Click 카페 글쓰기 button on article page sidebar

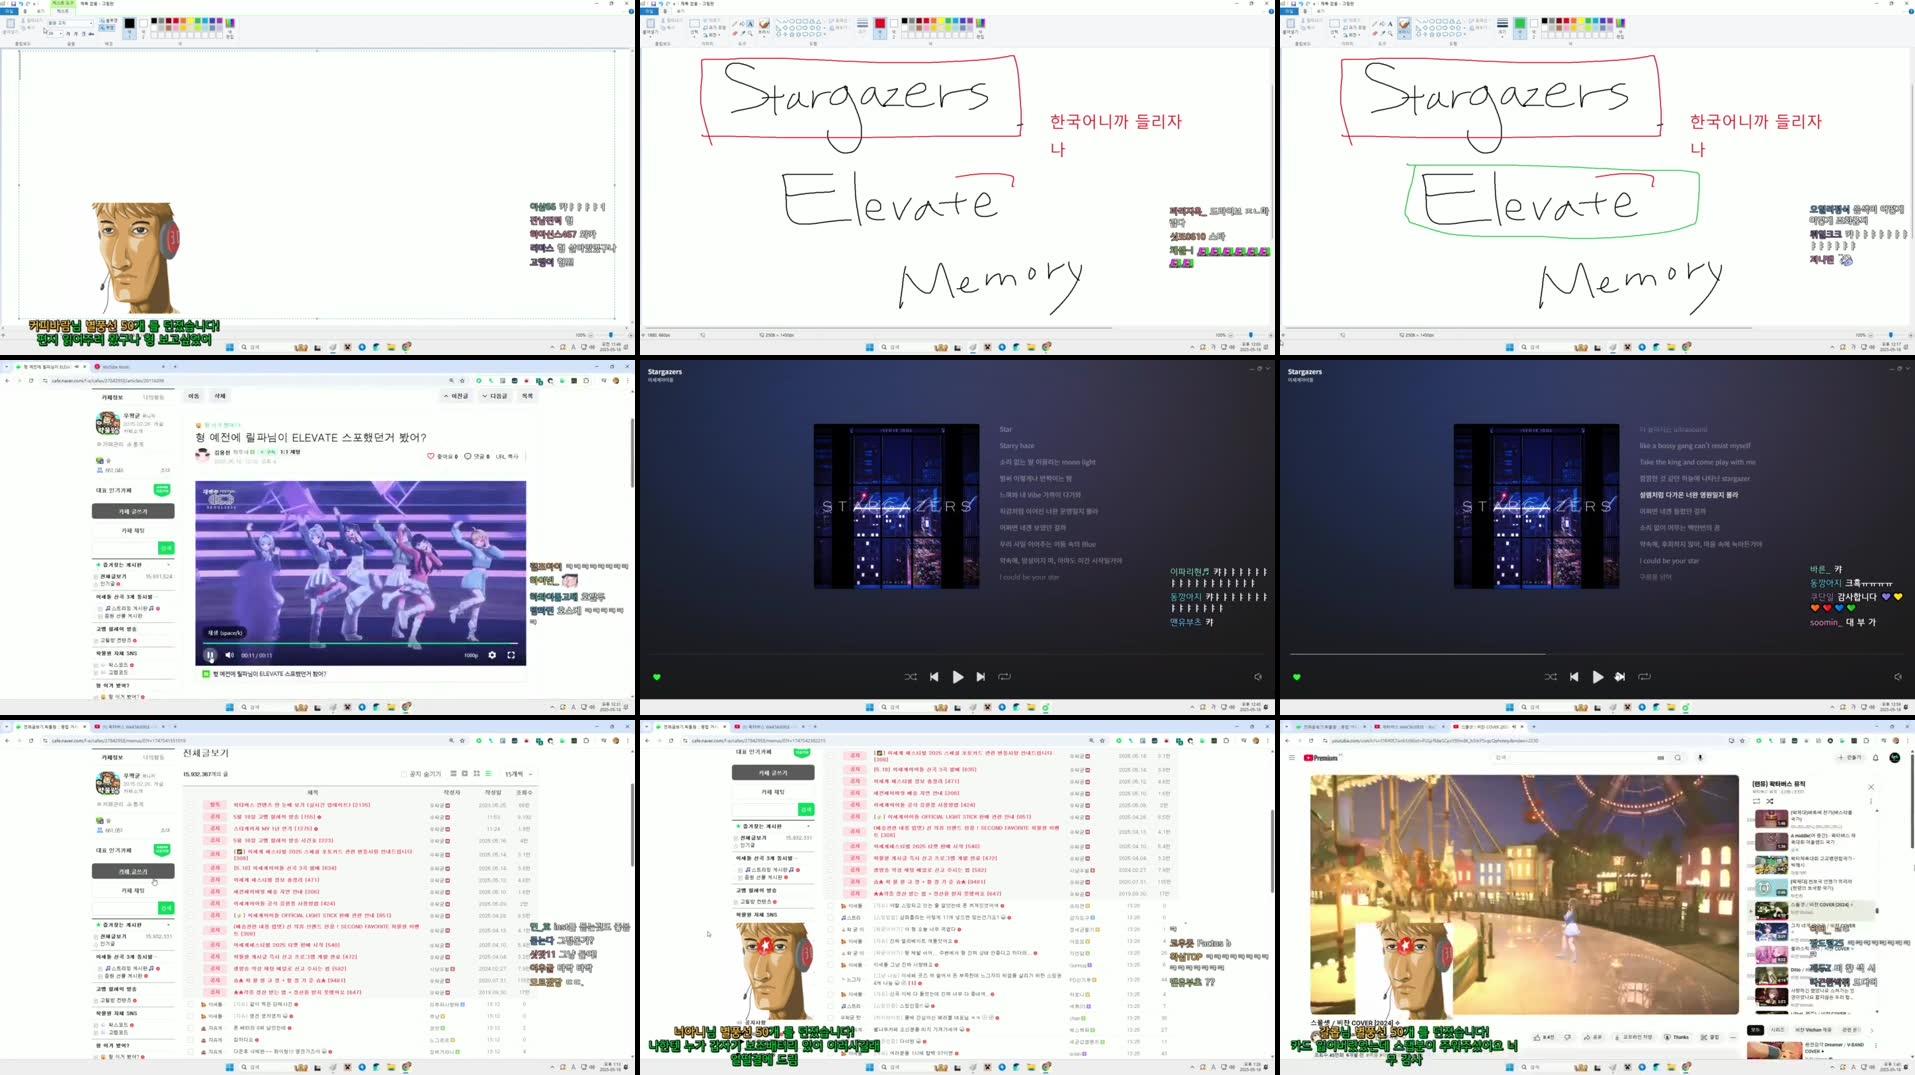pyautogui.click(x=133, y=511)
